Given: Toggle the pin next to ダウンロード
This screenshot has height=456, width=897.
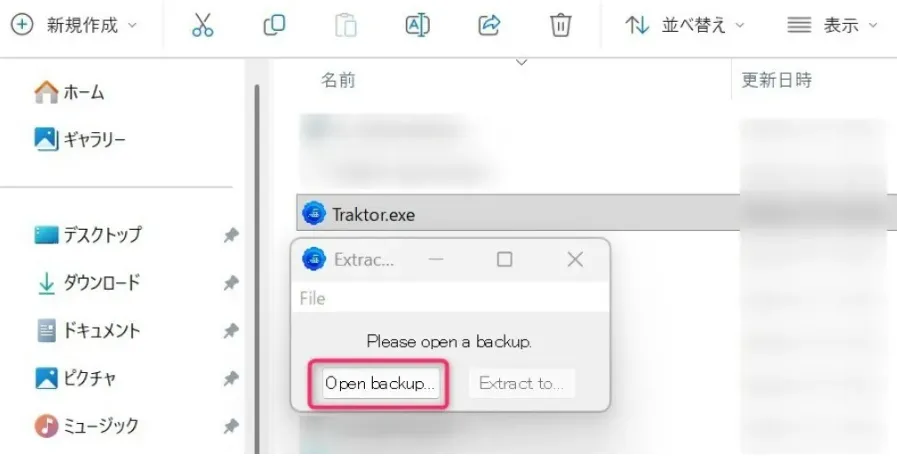Looking at the screenshot, I should click(231, 283).
